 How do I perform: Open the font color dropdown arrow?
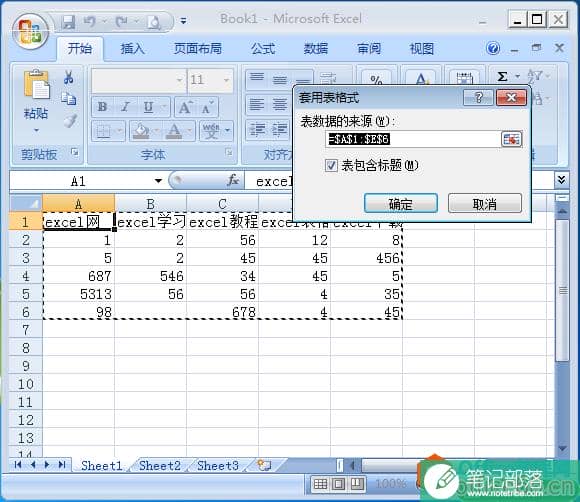[189, 131]
